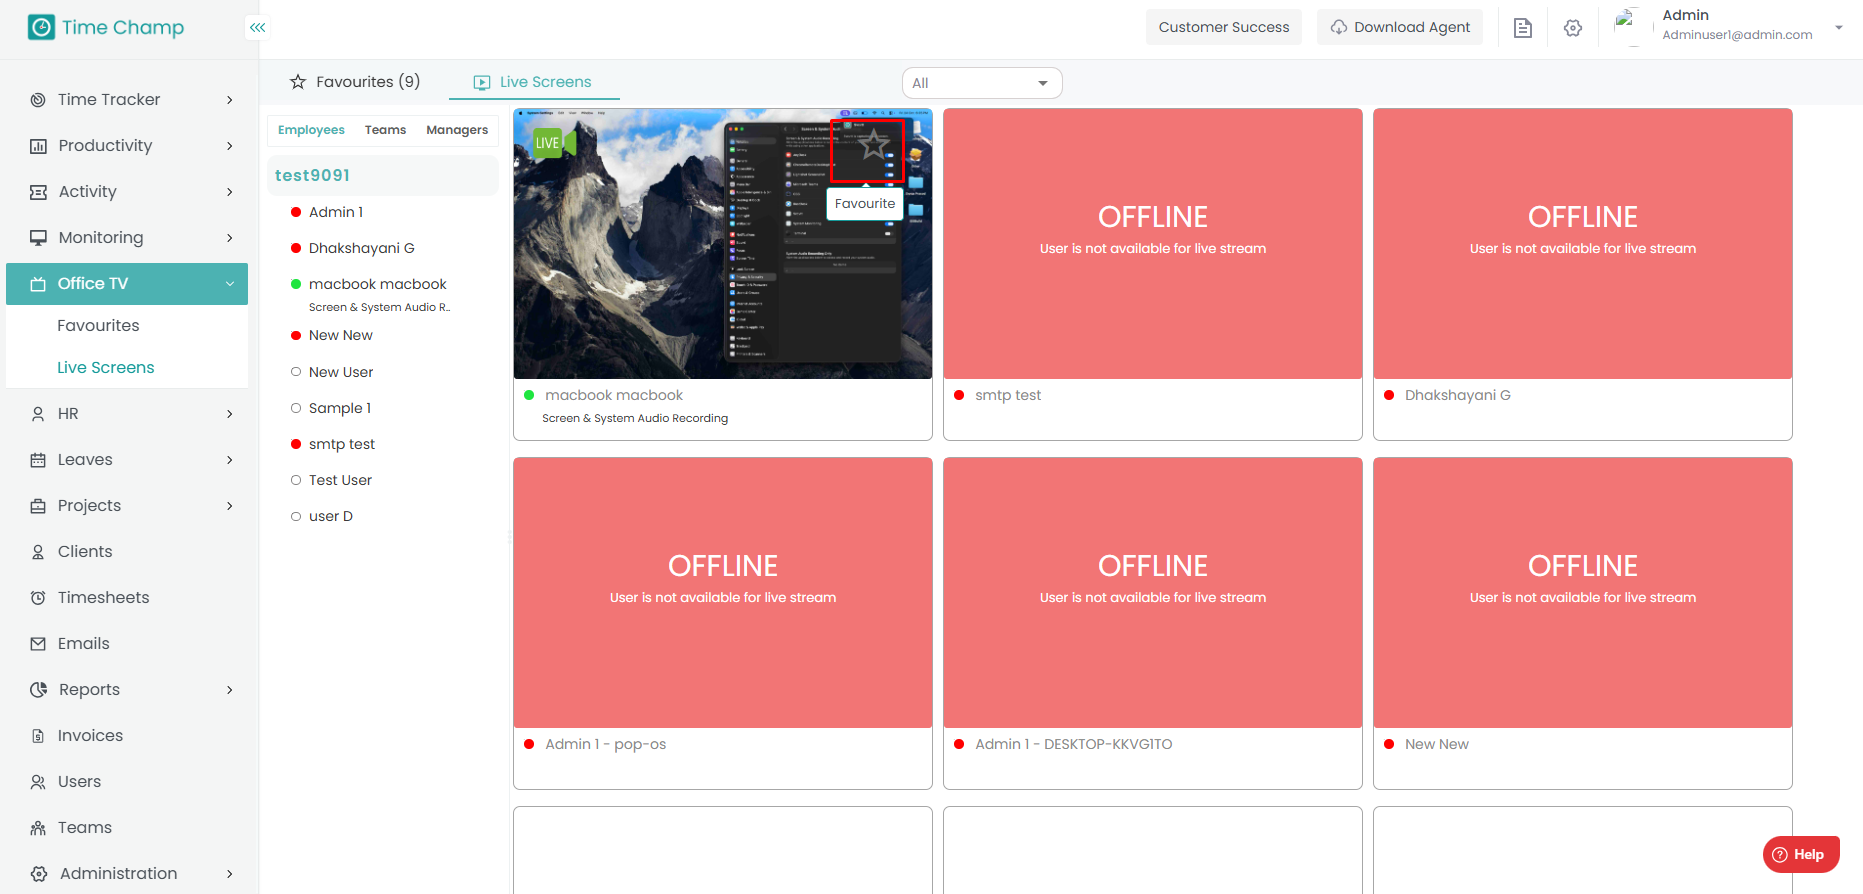This screenshot has width=1863, height=894.
Task: Select macbook macbook in employee list
Action: point(377,284)
